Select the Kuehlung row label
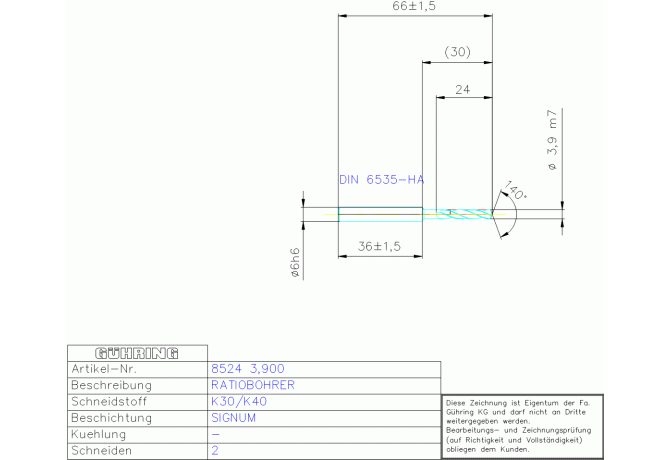This screenshot has height=460, width=670. 99,435
